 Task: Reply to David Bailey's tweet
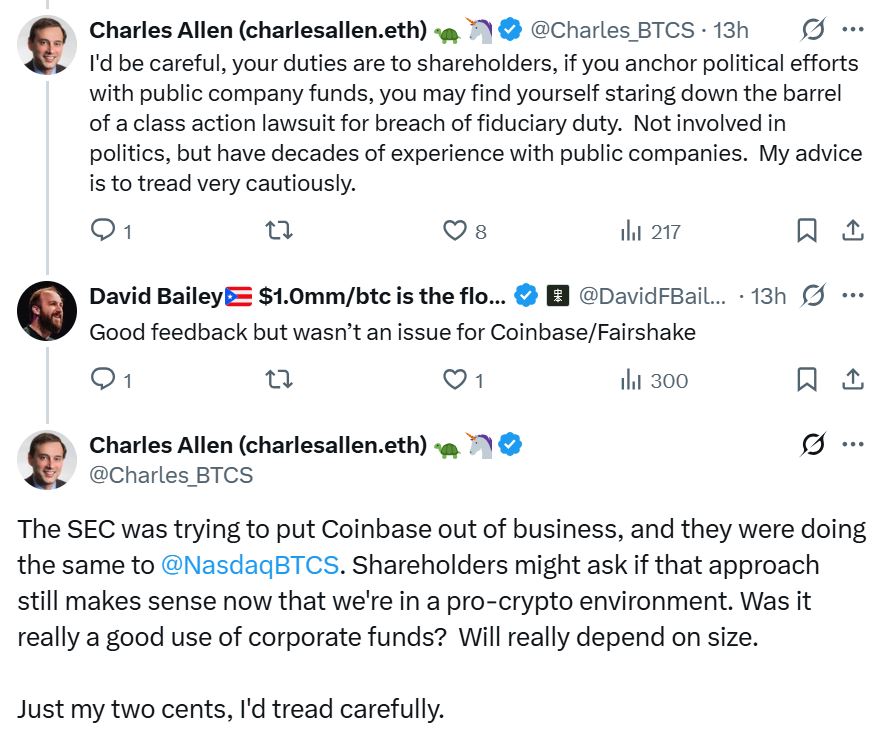(x=104, y=379)
